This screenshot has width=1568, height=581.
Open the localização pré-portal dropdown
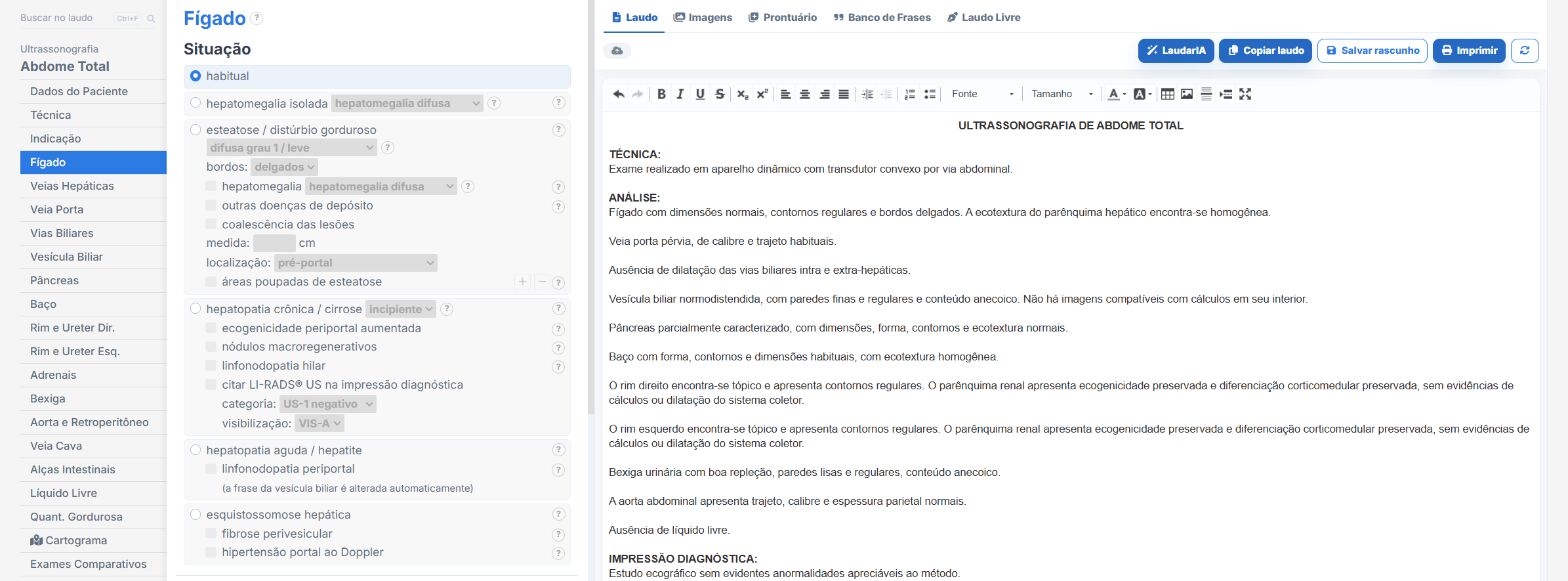click(356, 263)
